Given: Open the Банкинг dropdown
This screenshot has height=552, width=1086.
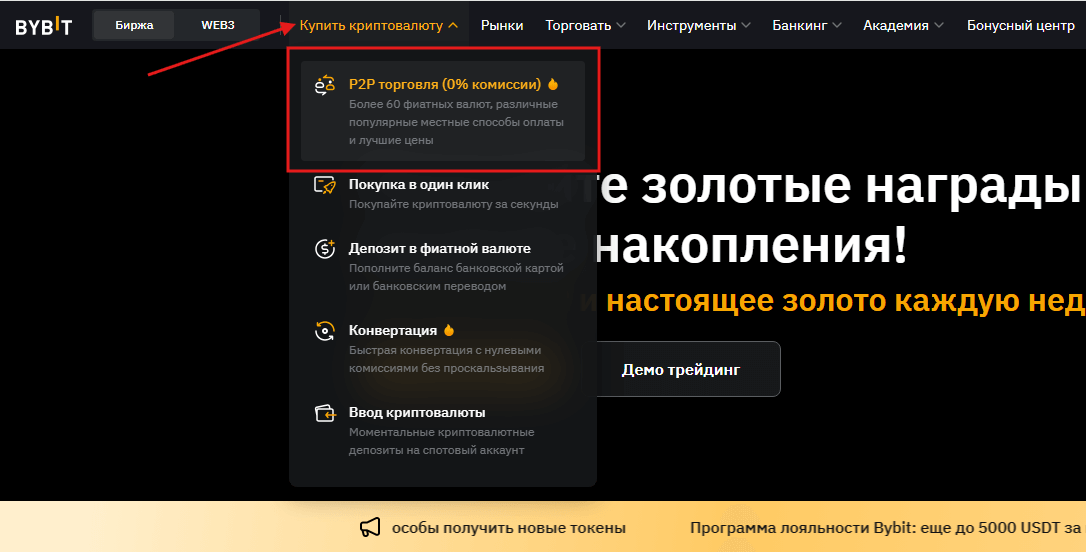Looking at the screenshot, I should 806,25.
